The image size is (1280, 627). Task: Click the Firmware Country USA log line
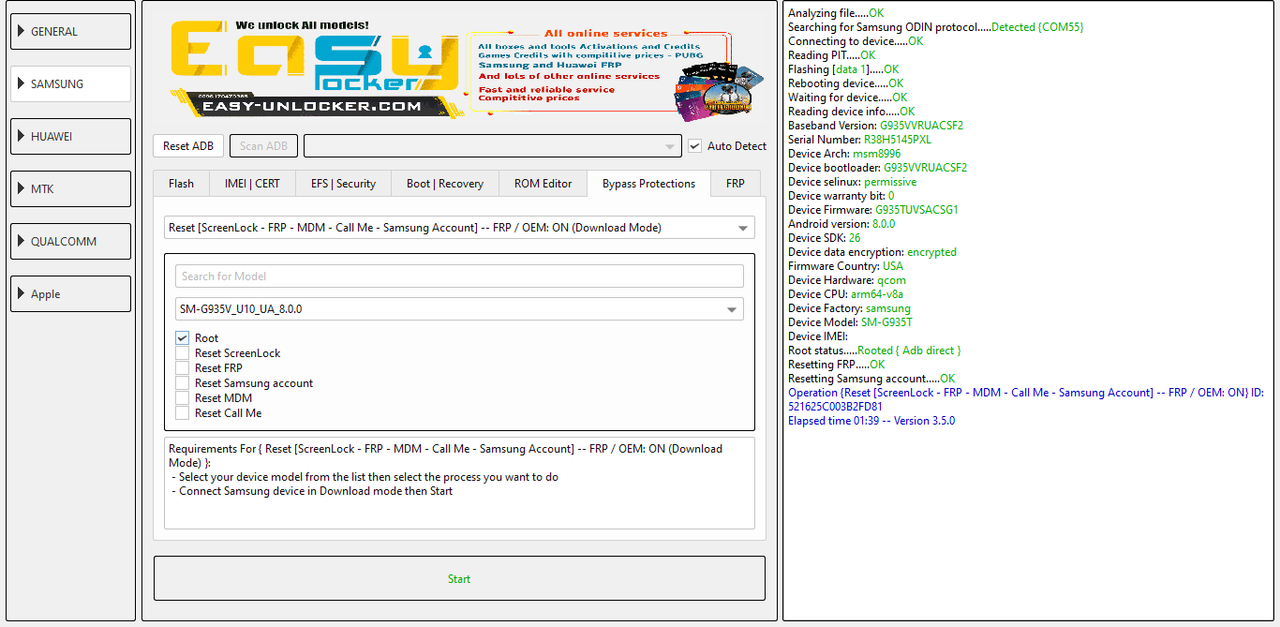pyautogui.click(x=845, y=267)
